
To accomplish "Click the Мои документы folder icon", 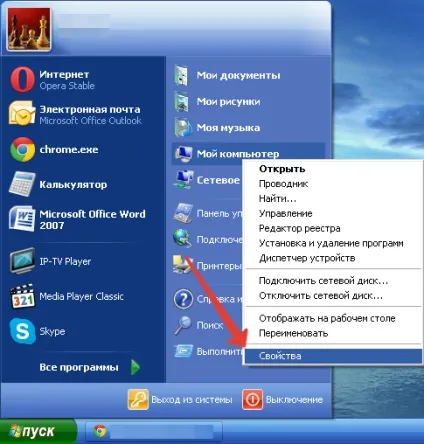I will coord(182,75).
